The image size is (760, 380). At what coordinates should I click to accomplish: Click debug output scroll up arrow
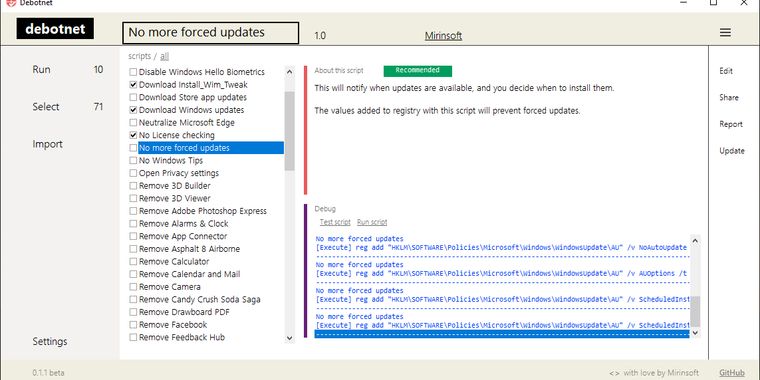coord(695,240)
